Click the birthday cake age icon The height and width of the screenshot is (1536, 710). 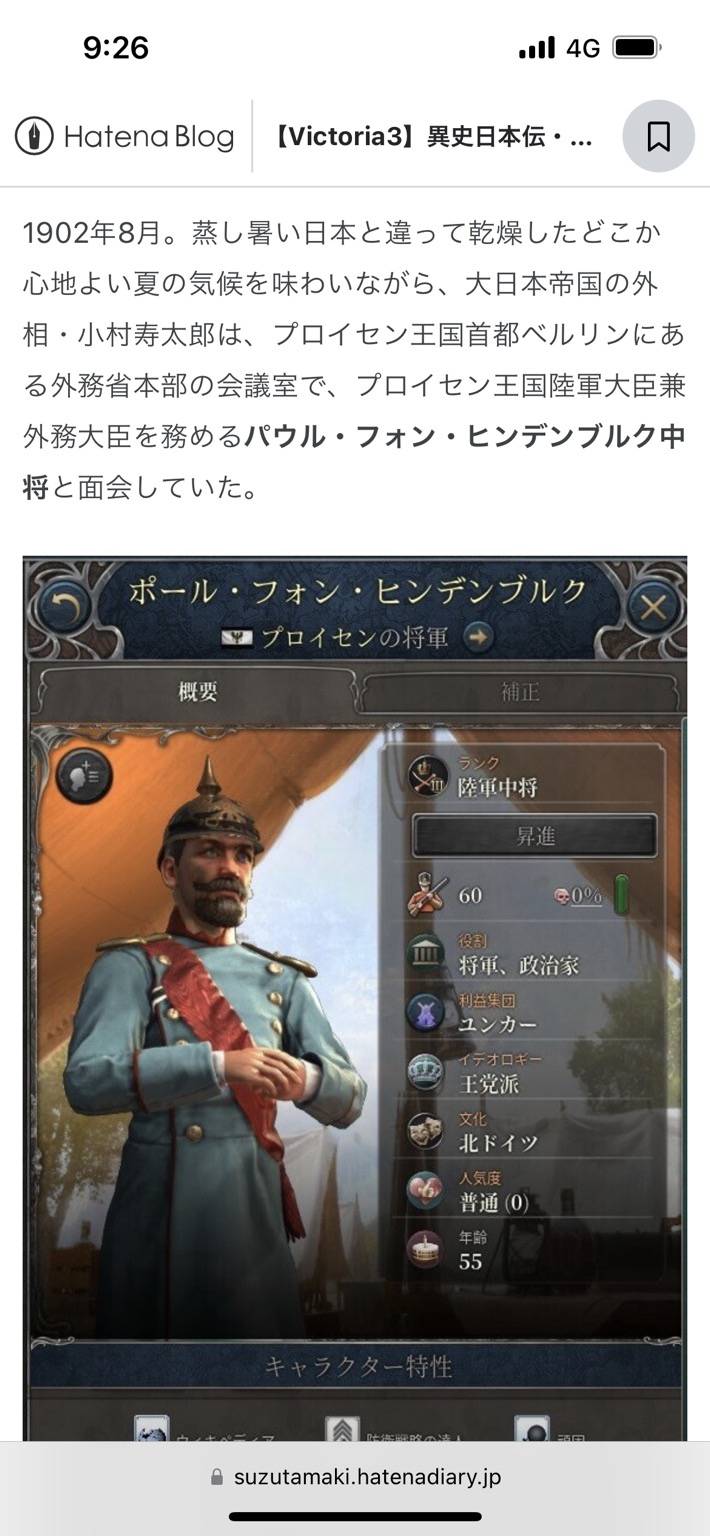pos(425,1248)
